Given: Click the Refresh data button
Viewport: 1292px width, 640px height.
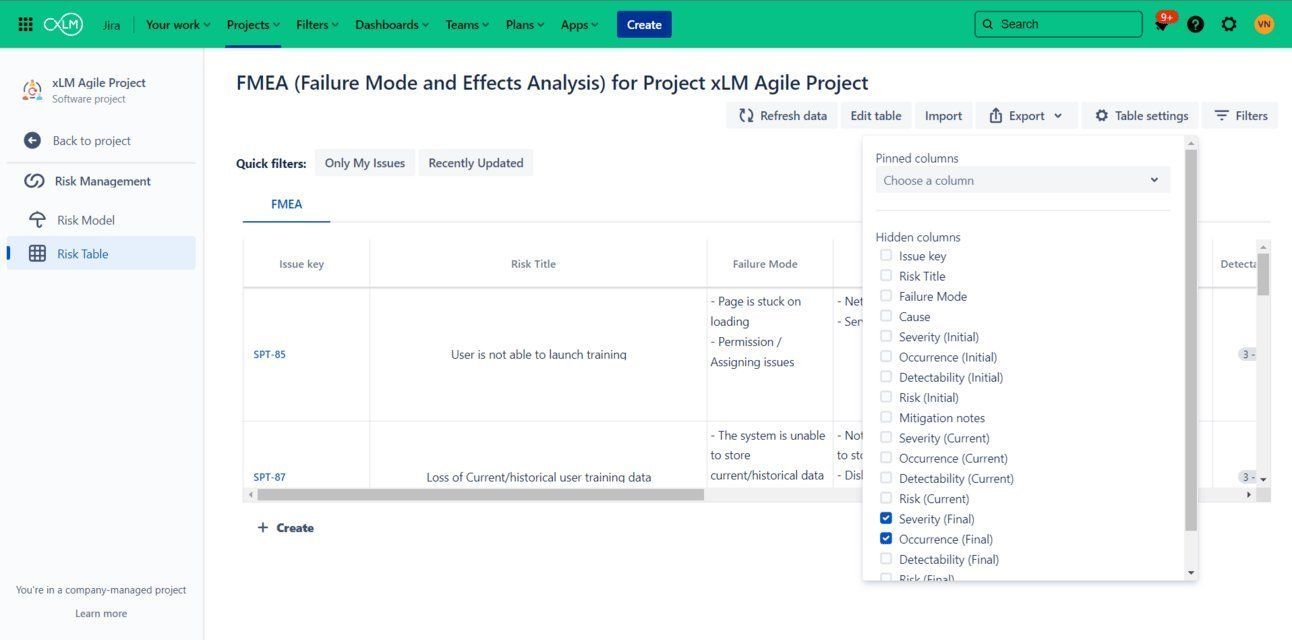Looking at the screenshot, I should pyautogui.click(x=782, y=116).
